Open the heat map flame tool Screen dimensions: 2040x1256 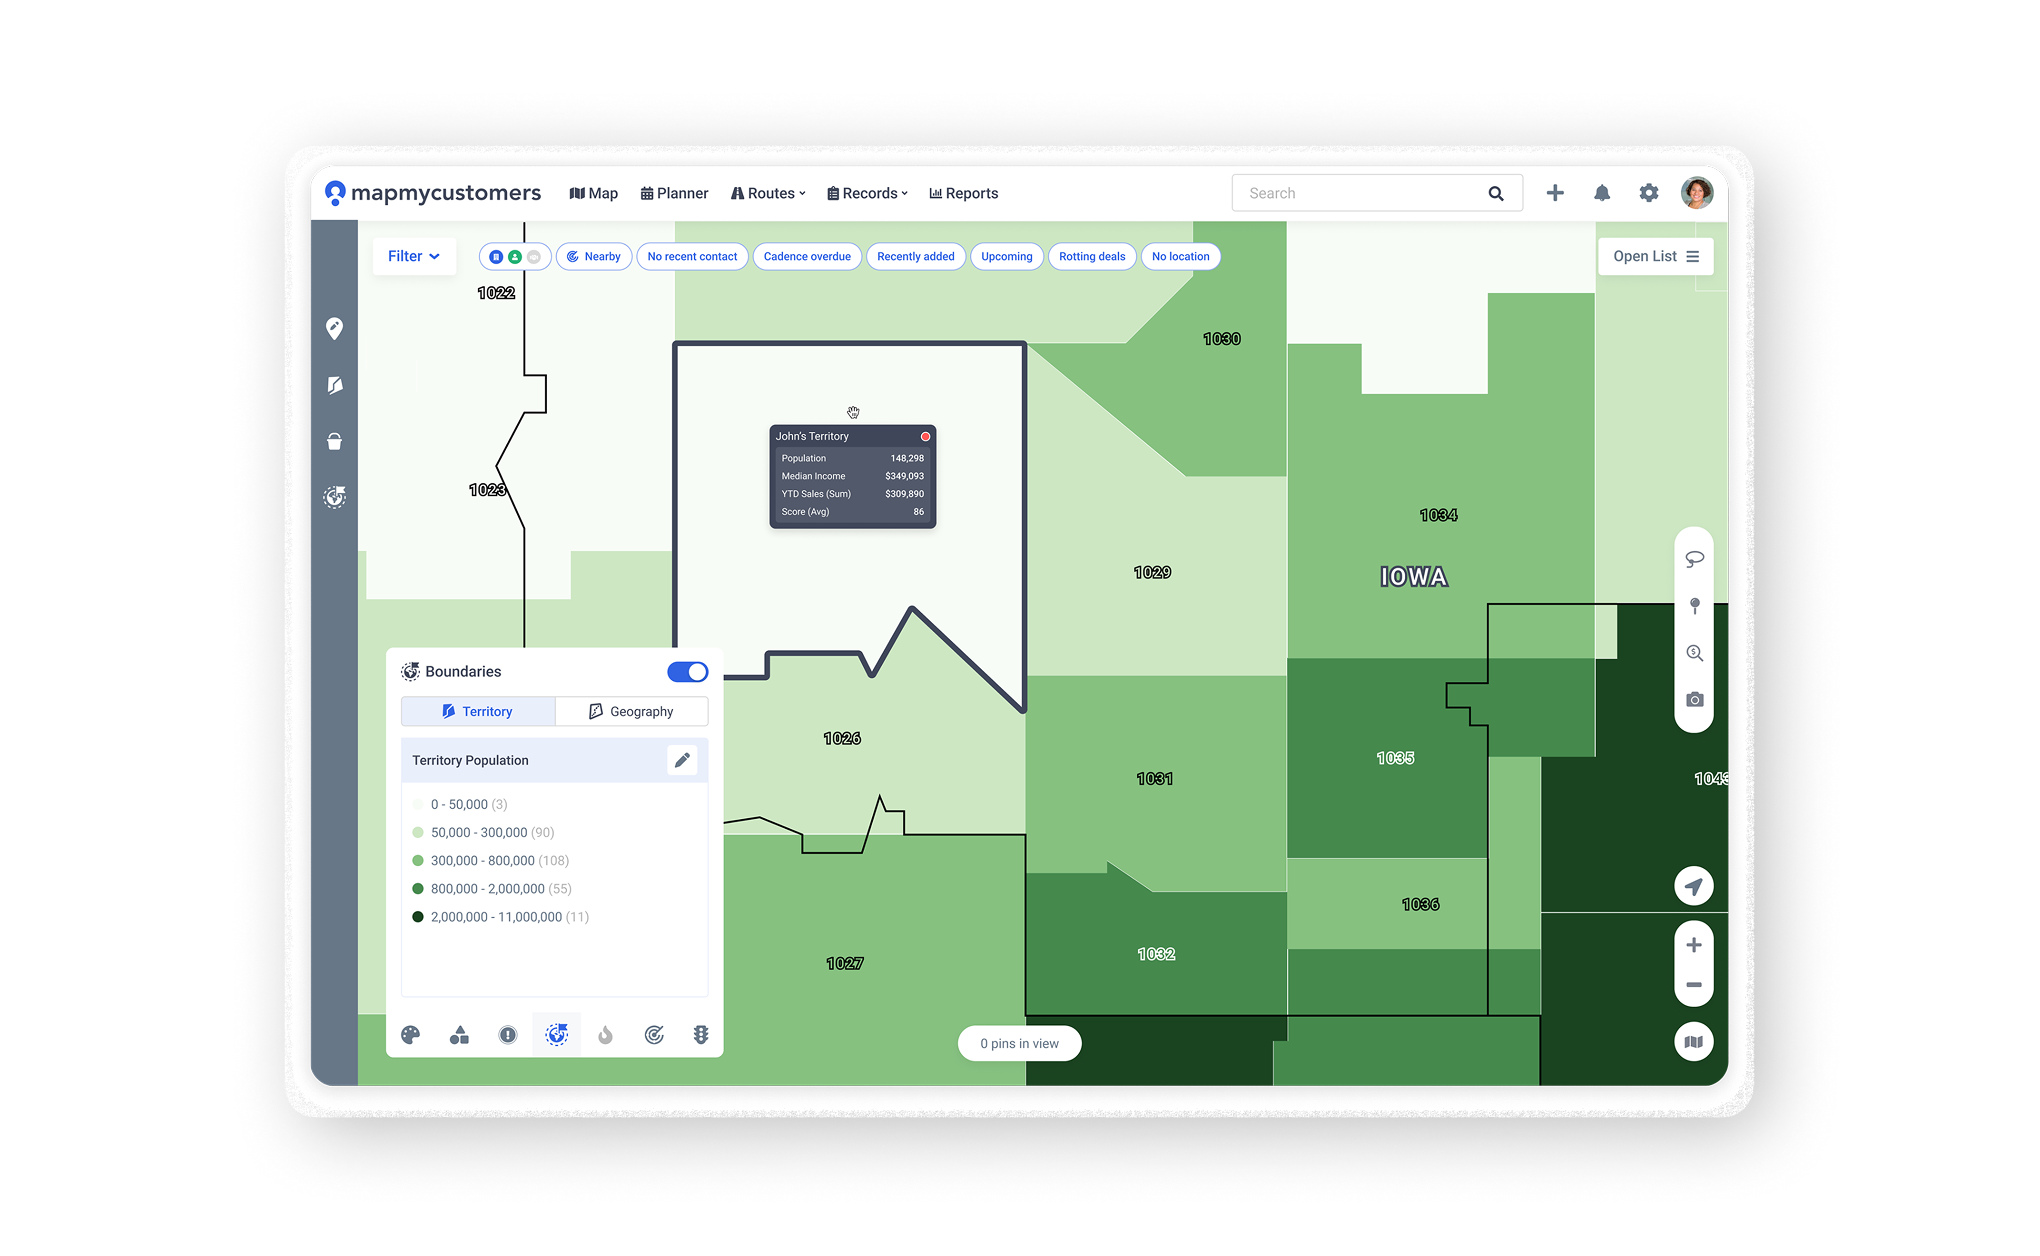click(x=605, y=1035)
